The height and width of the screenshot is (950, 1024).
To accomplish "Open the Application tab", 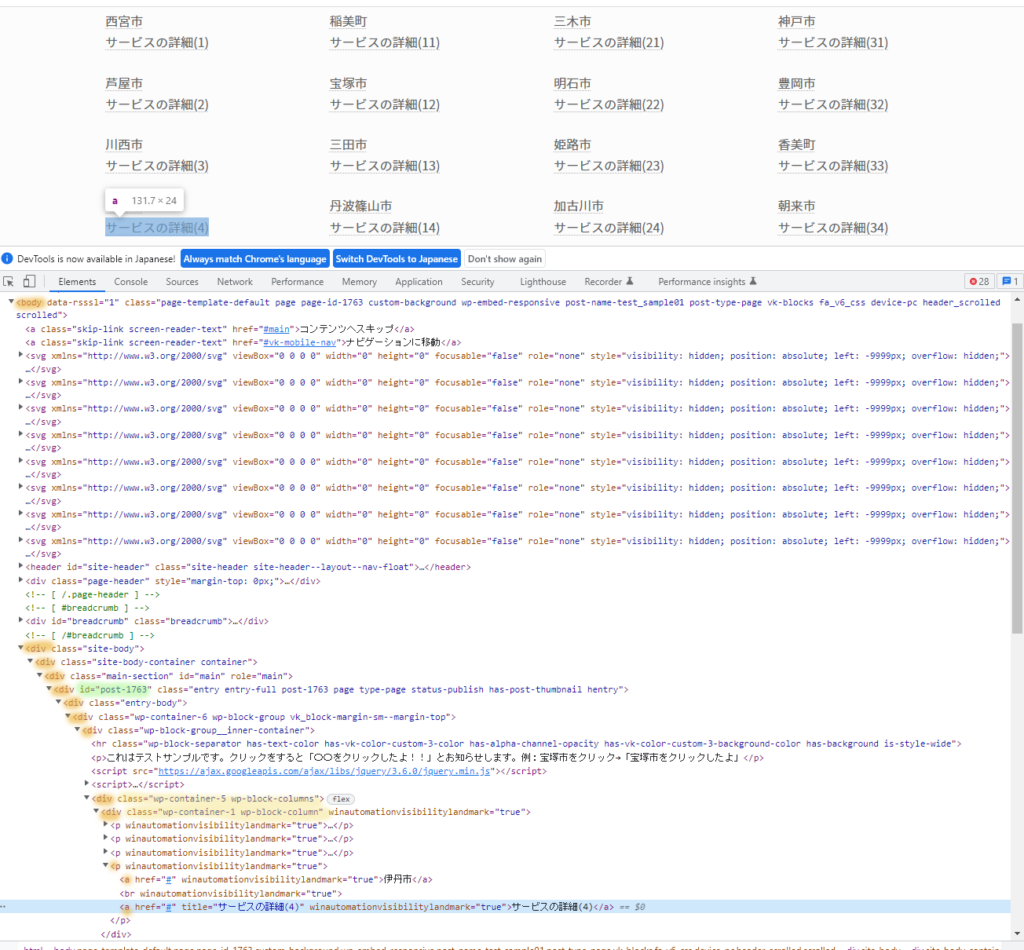I will tap(419, 281).
